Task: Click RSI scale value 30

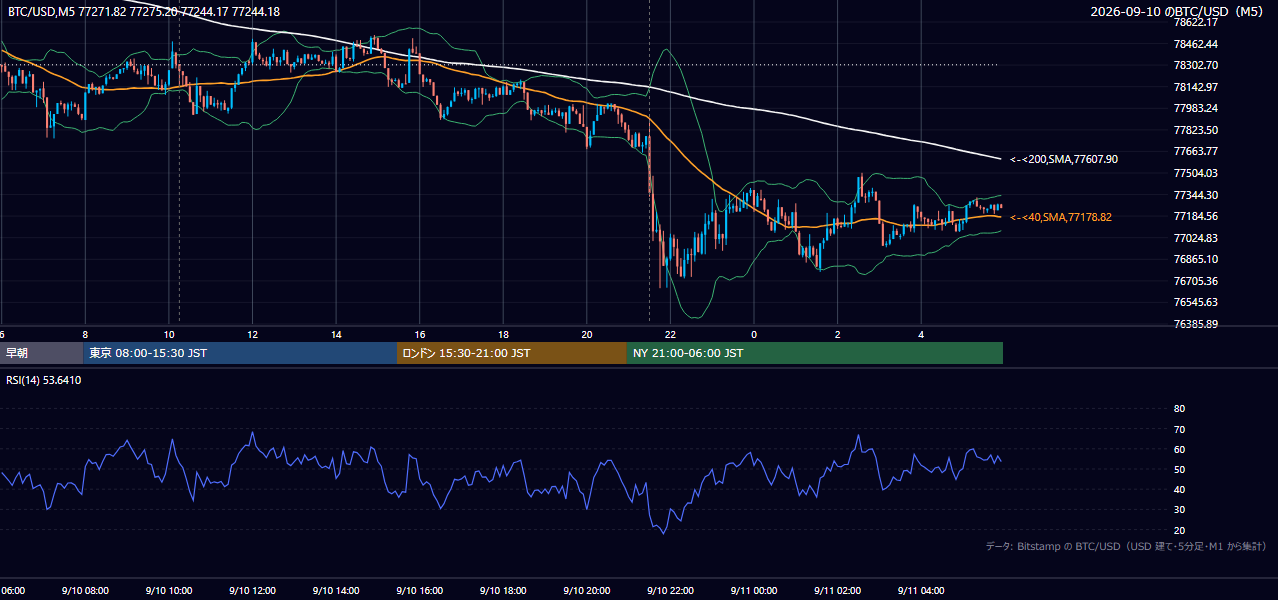Action: [x=1179, y=509]
